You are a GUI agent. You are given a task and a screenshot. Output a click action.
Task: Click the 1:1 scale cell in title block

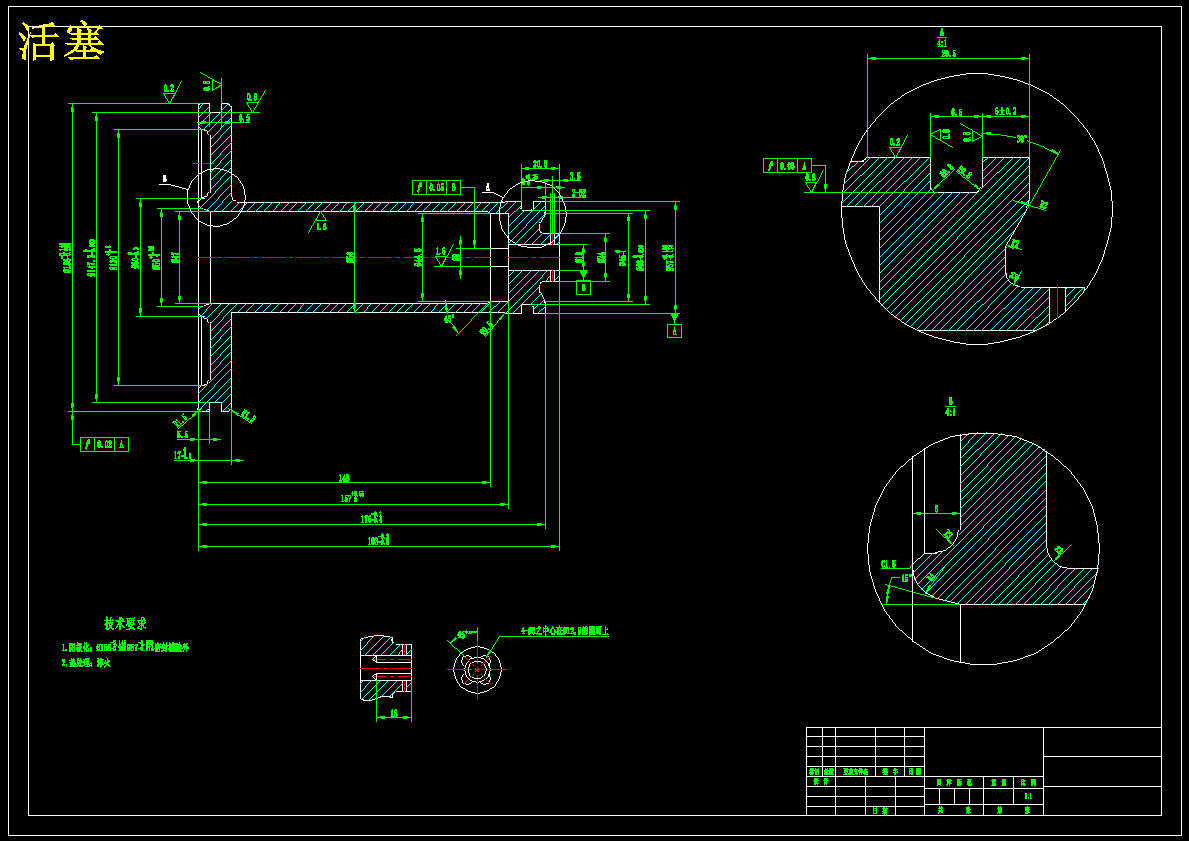coord(1028,795)
